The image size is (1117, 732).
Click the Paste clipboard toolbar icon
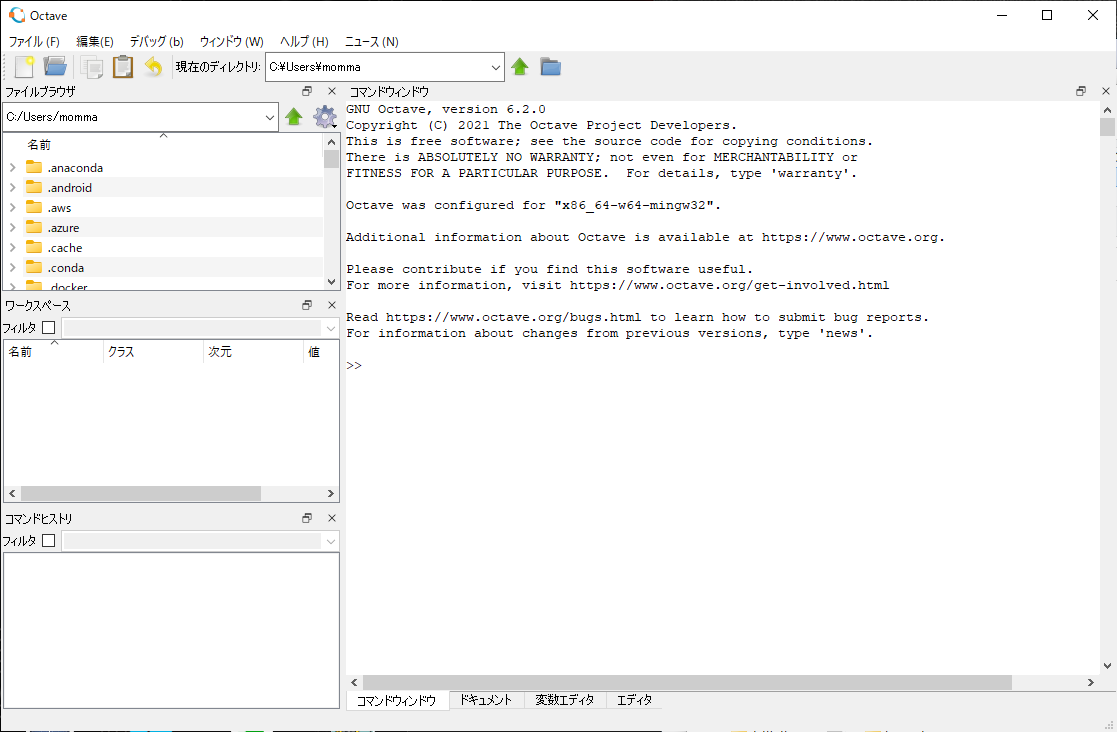(x=123, y=67)
